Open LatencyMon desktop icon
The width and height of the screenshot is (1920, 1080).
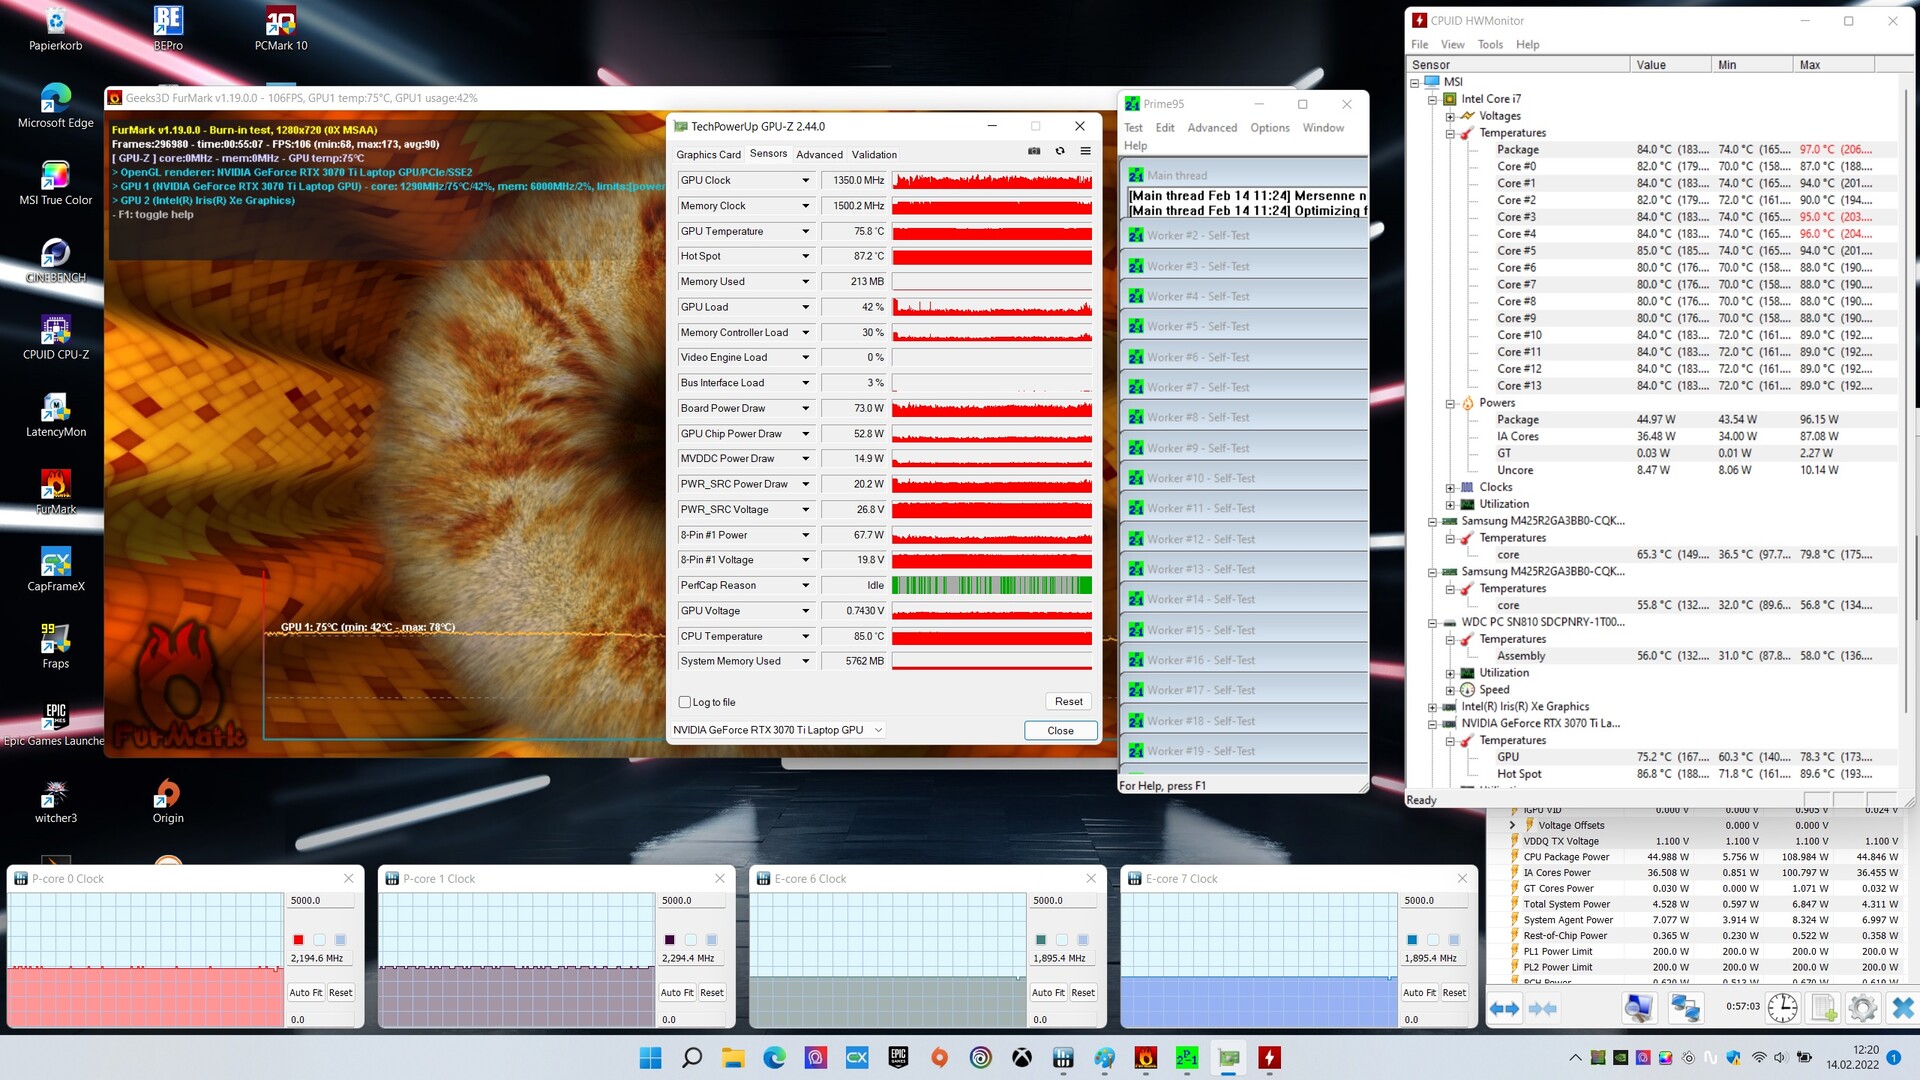pyautogui.click(x=56, y=416)
